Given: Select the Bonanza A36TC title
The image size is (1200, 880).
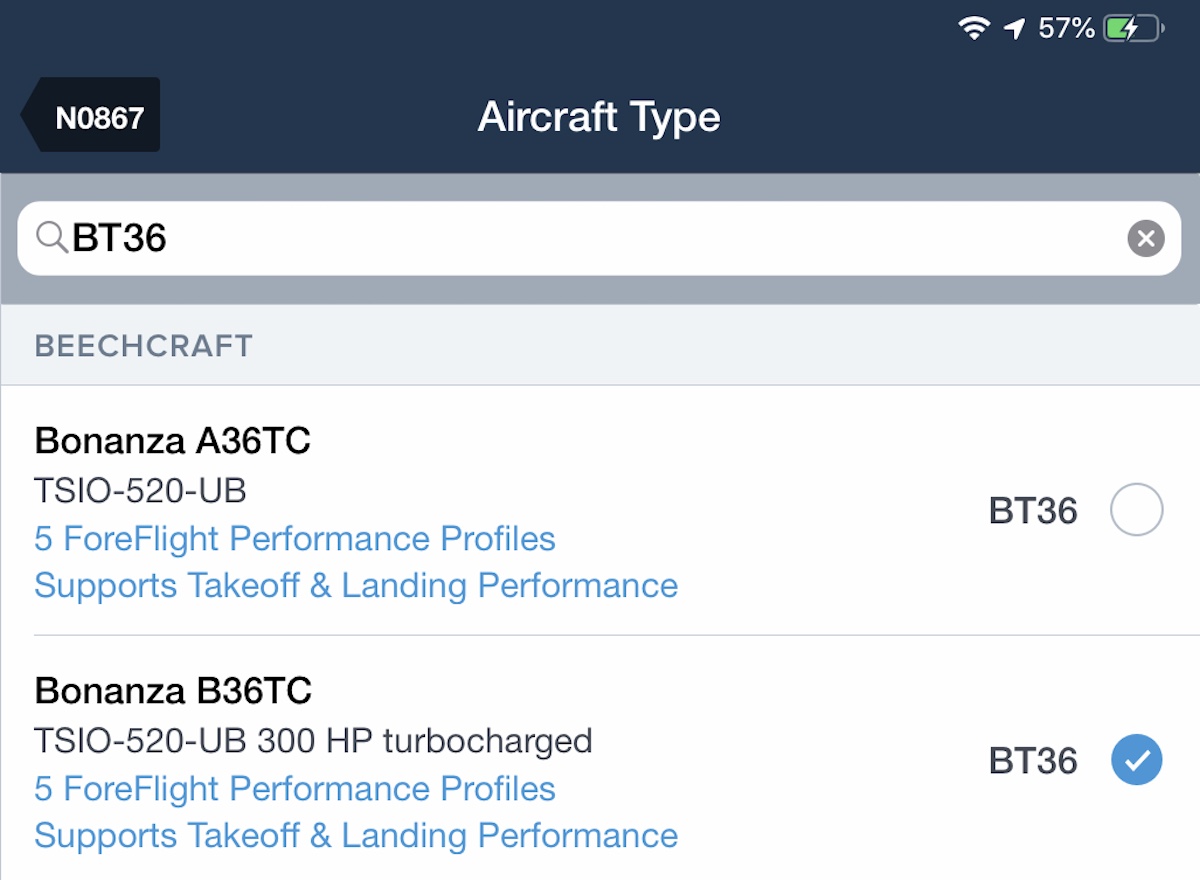Looking at the screenshot, I should coord(173,440).
